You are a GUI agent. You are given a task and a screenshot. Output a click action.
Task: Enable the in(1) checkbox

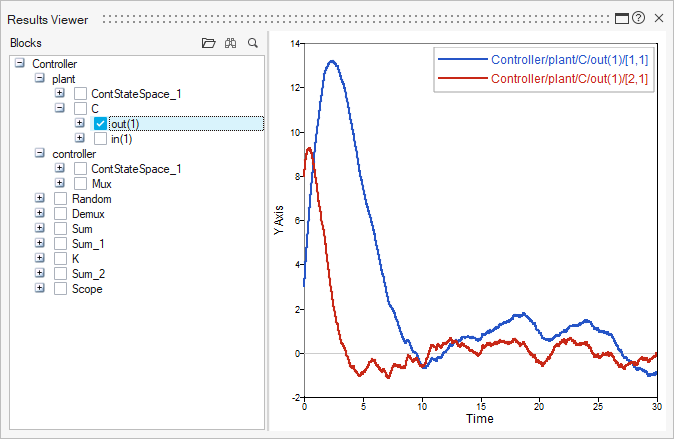[100, 139]
